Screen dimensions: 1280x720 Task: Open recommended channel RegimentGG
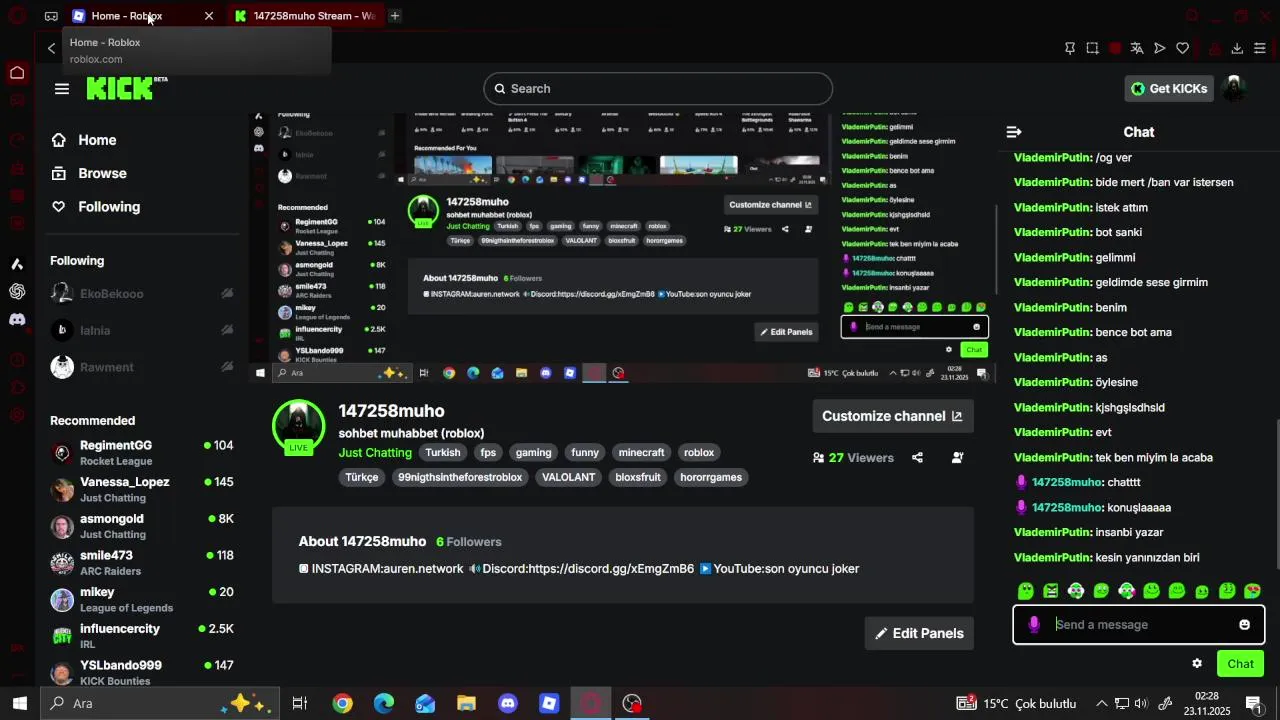(x=143, y=453)
